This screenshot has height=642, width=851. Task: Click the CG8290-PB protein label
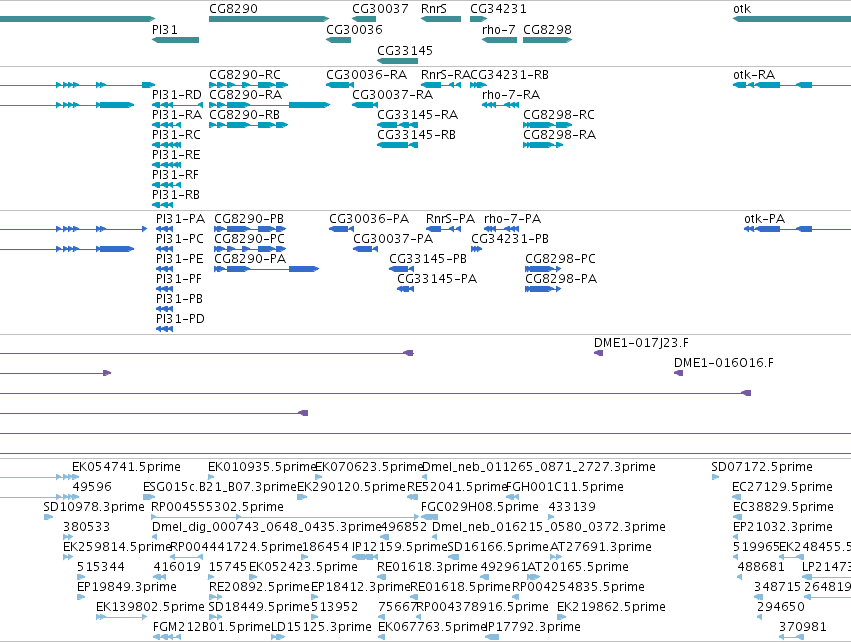249,219
